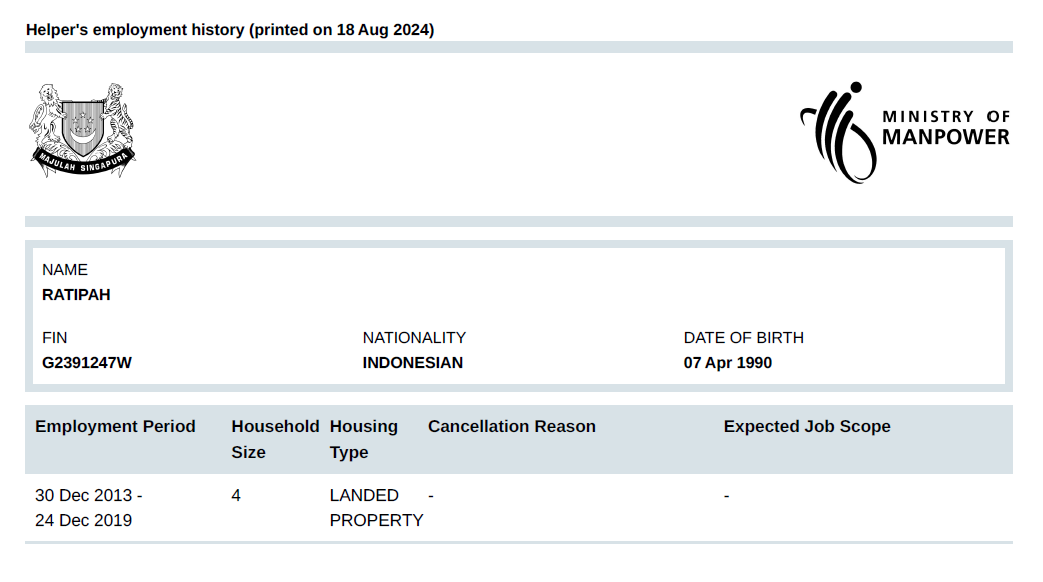The height and width of the screenshot is (582, 1043).
Task: Click the Singapore coat of arms crest
Action: 82,131
